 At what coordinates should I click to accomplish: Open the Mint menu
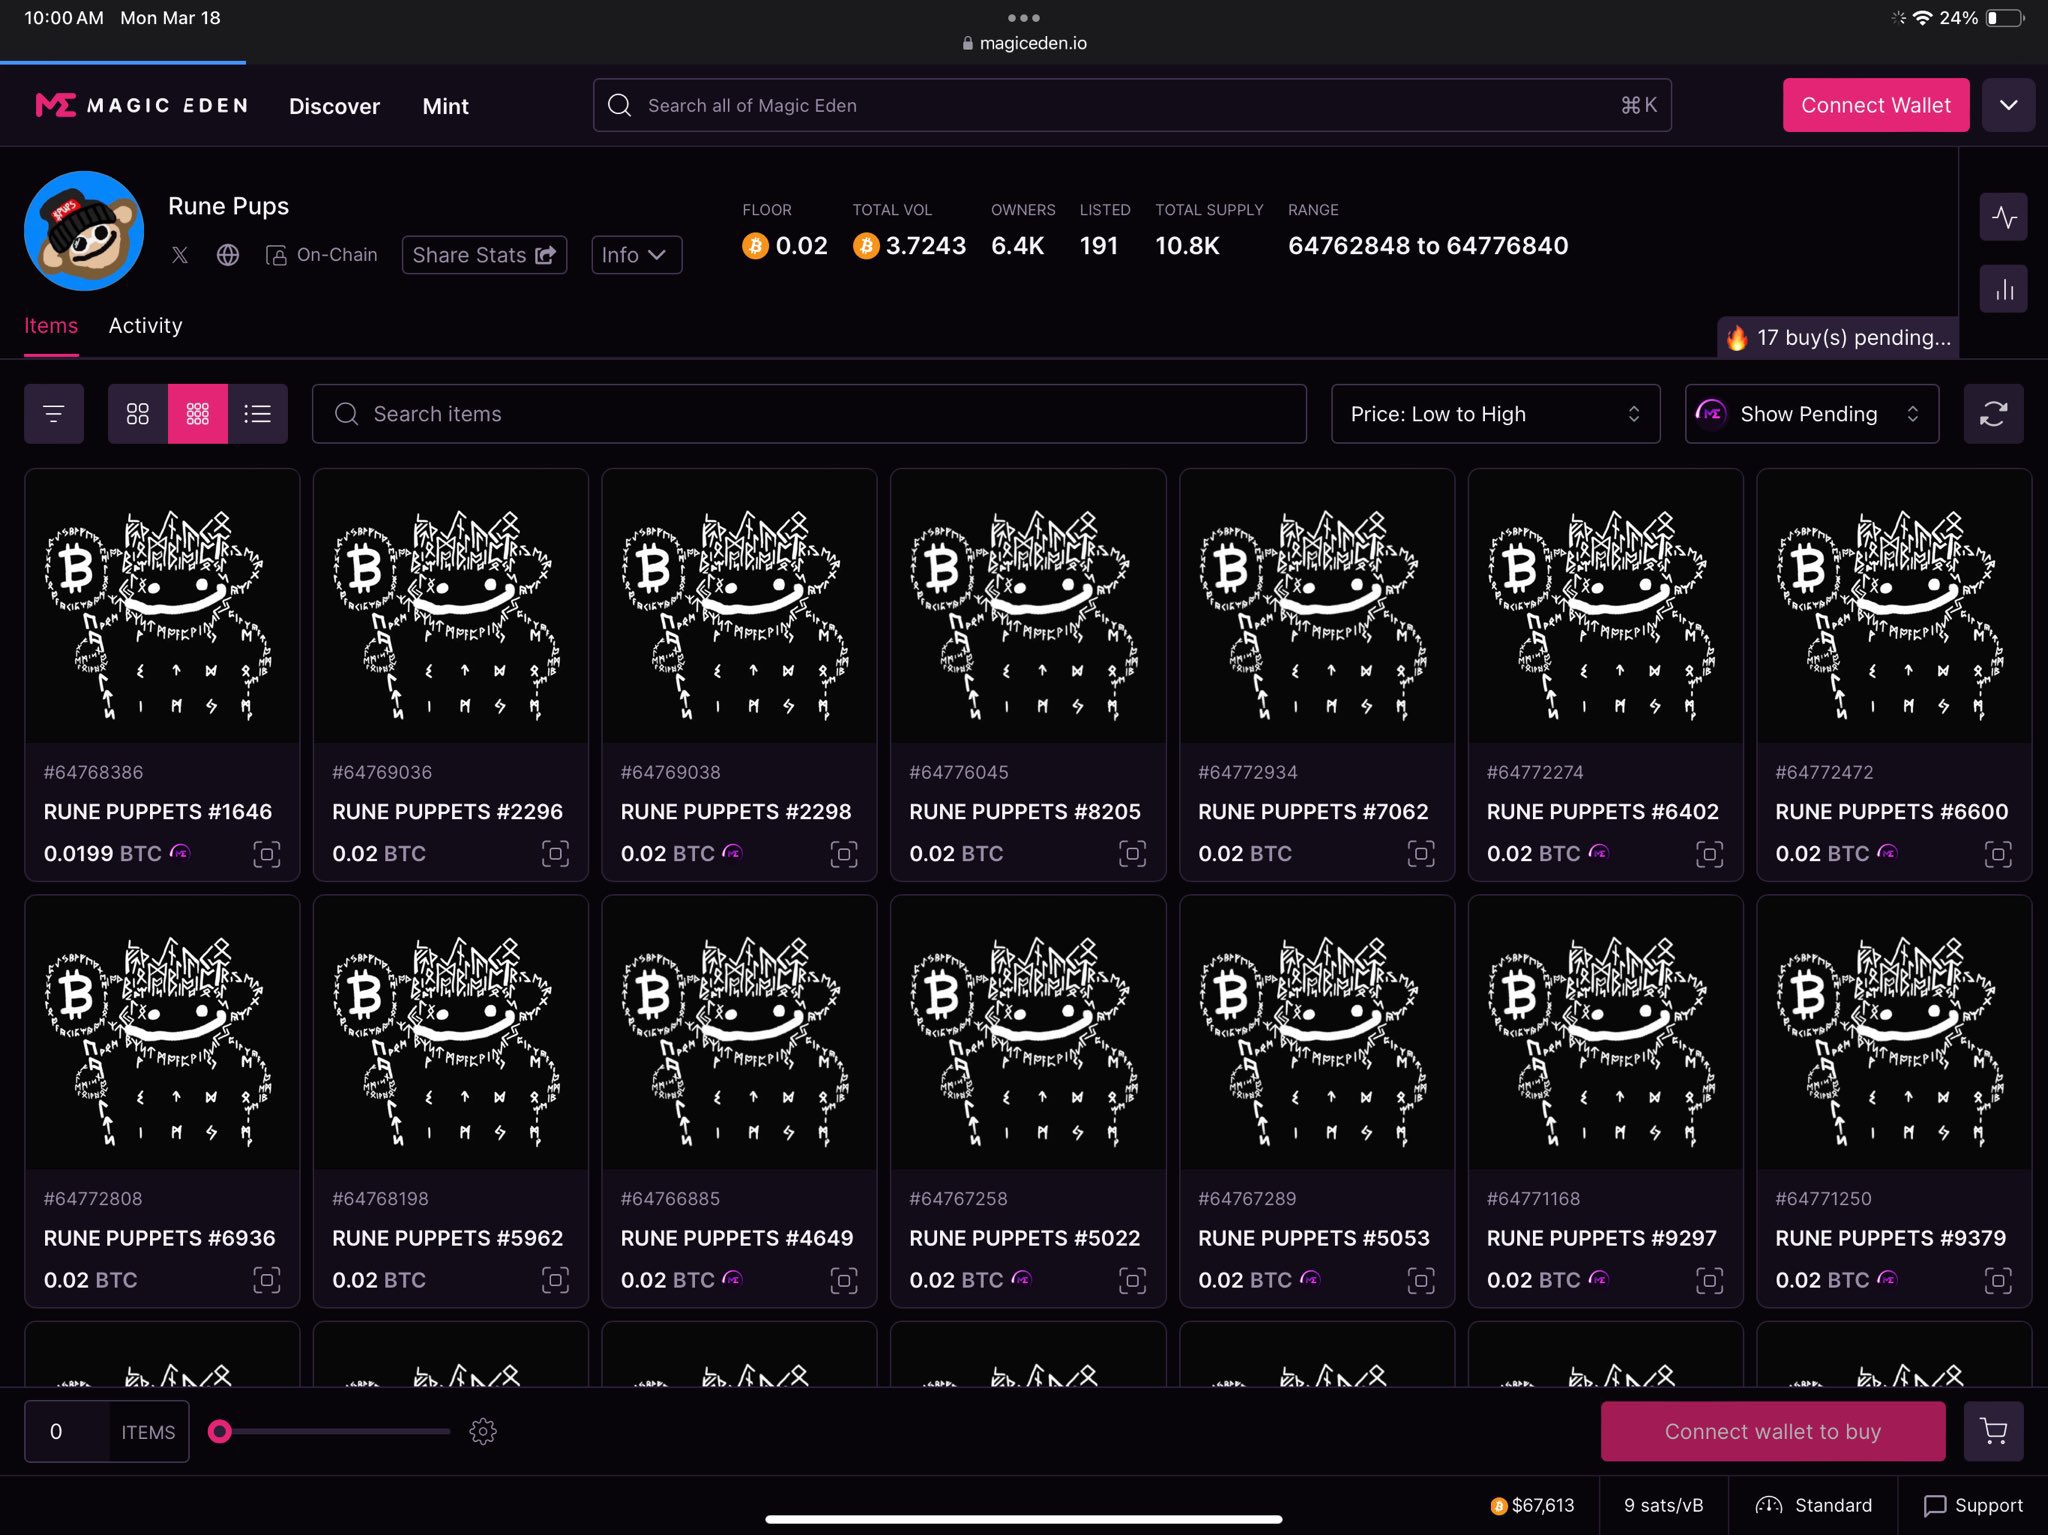[x=445, y=106]
